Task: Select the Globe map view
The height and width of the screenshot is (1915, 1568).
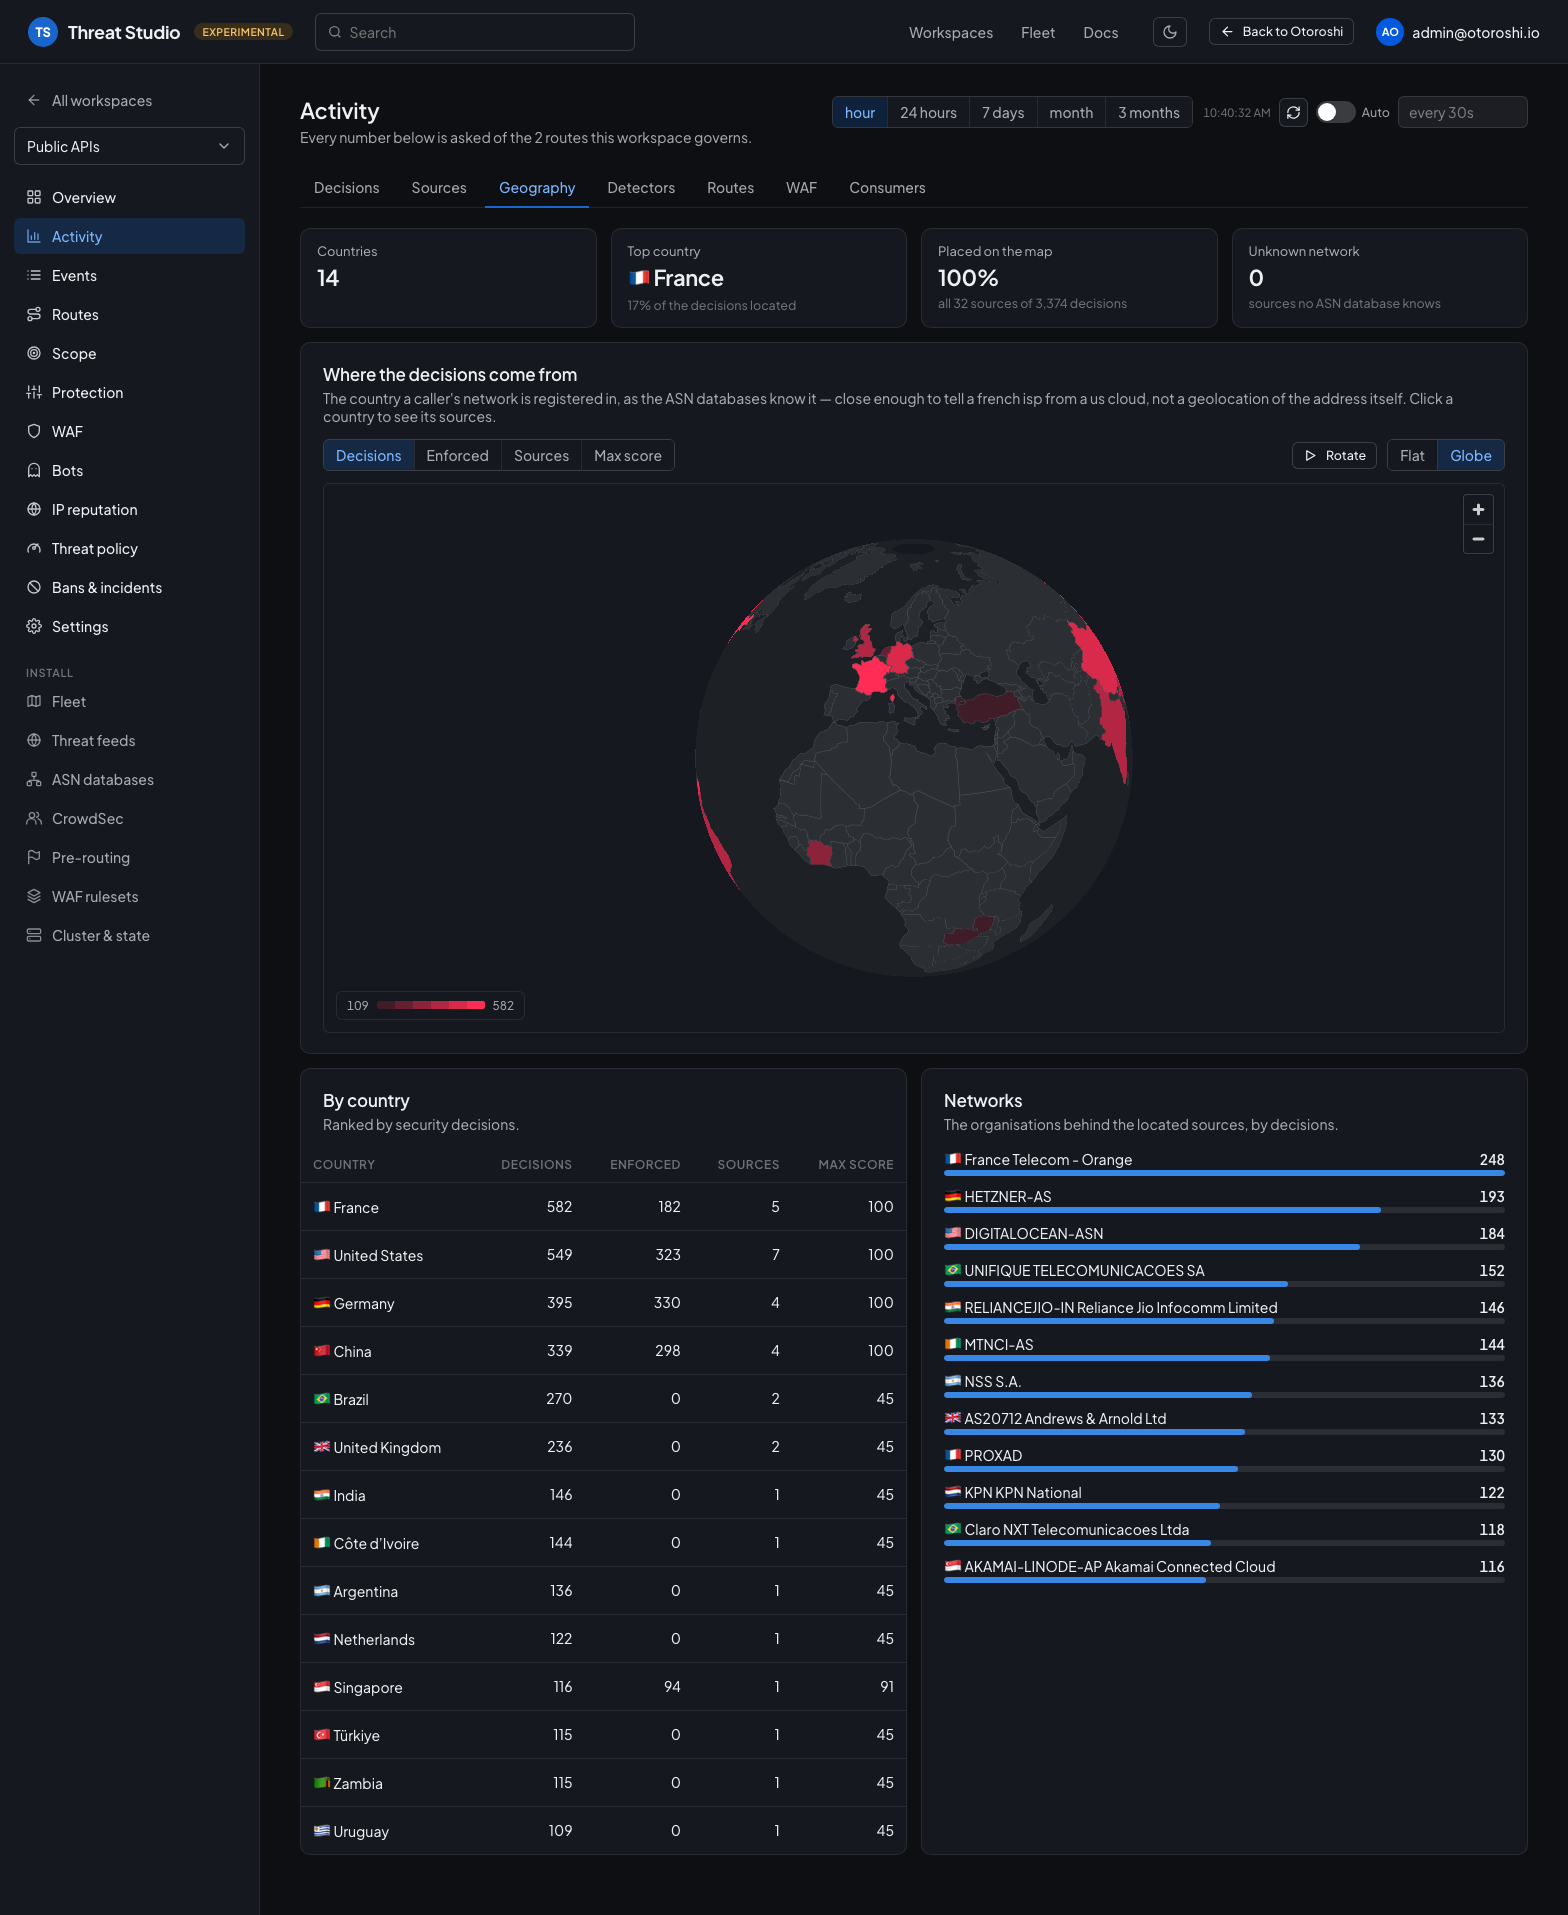Action: [x=1471, y=456]
